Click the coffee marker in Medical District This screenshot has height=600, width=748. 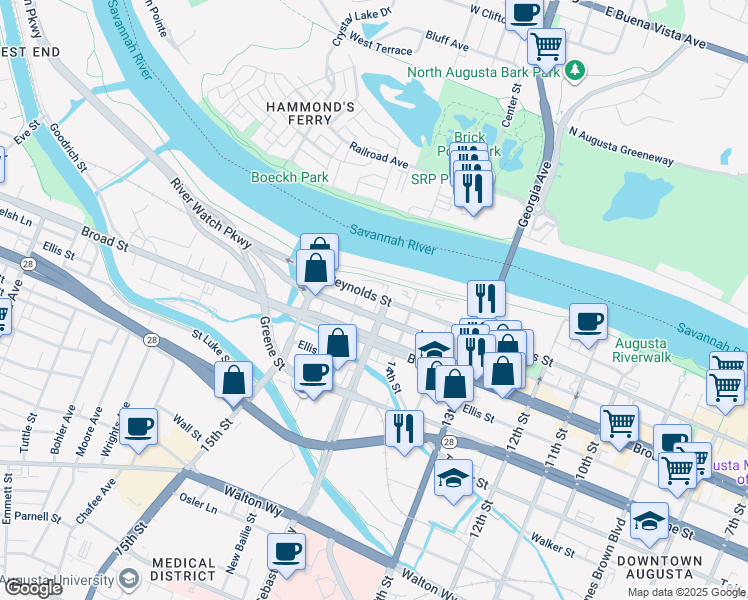pyautogui.click(x=286, y=555)
